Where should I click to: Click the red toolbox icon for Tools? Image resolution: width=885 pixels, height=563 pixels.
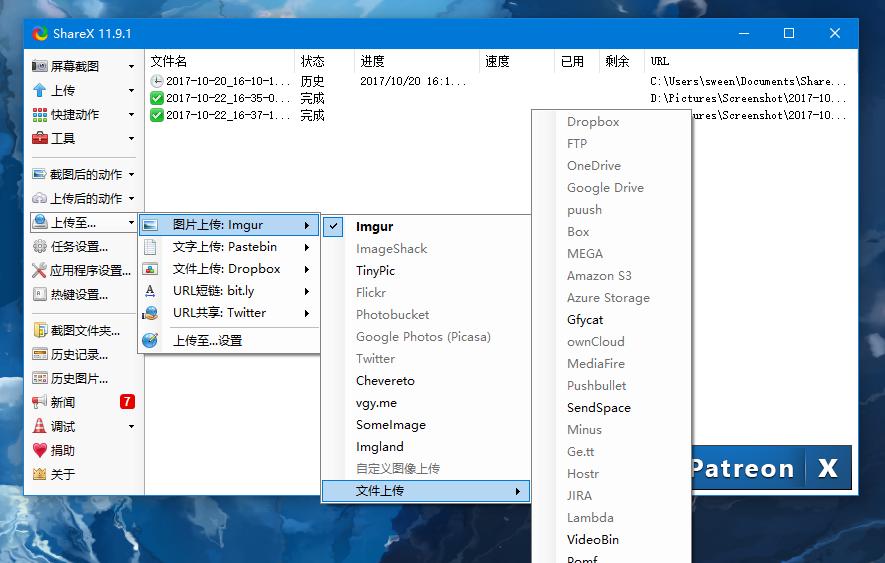(40, 138)
